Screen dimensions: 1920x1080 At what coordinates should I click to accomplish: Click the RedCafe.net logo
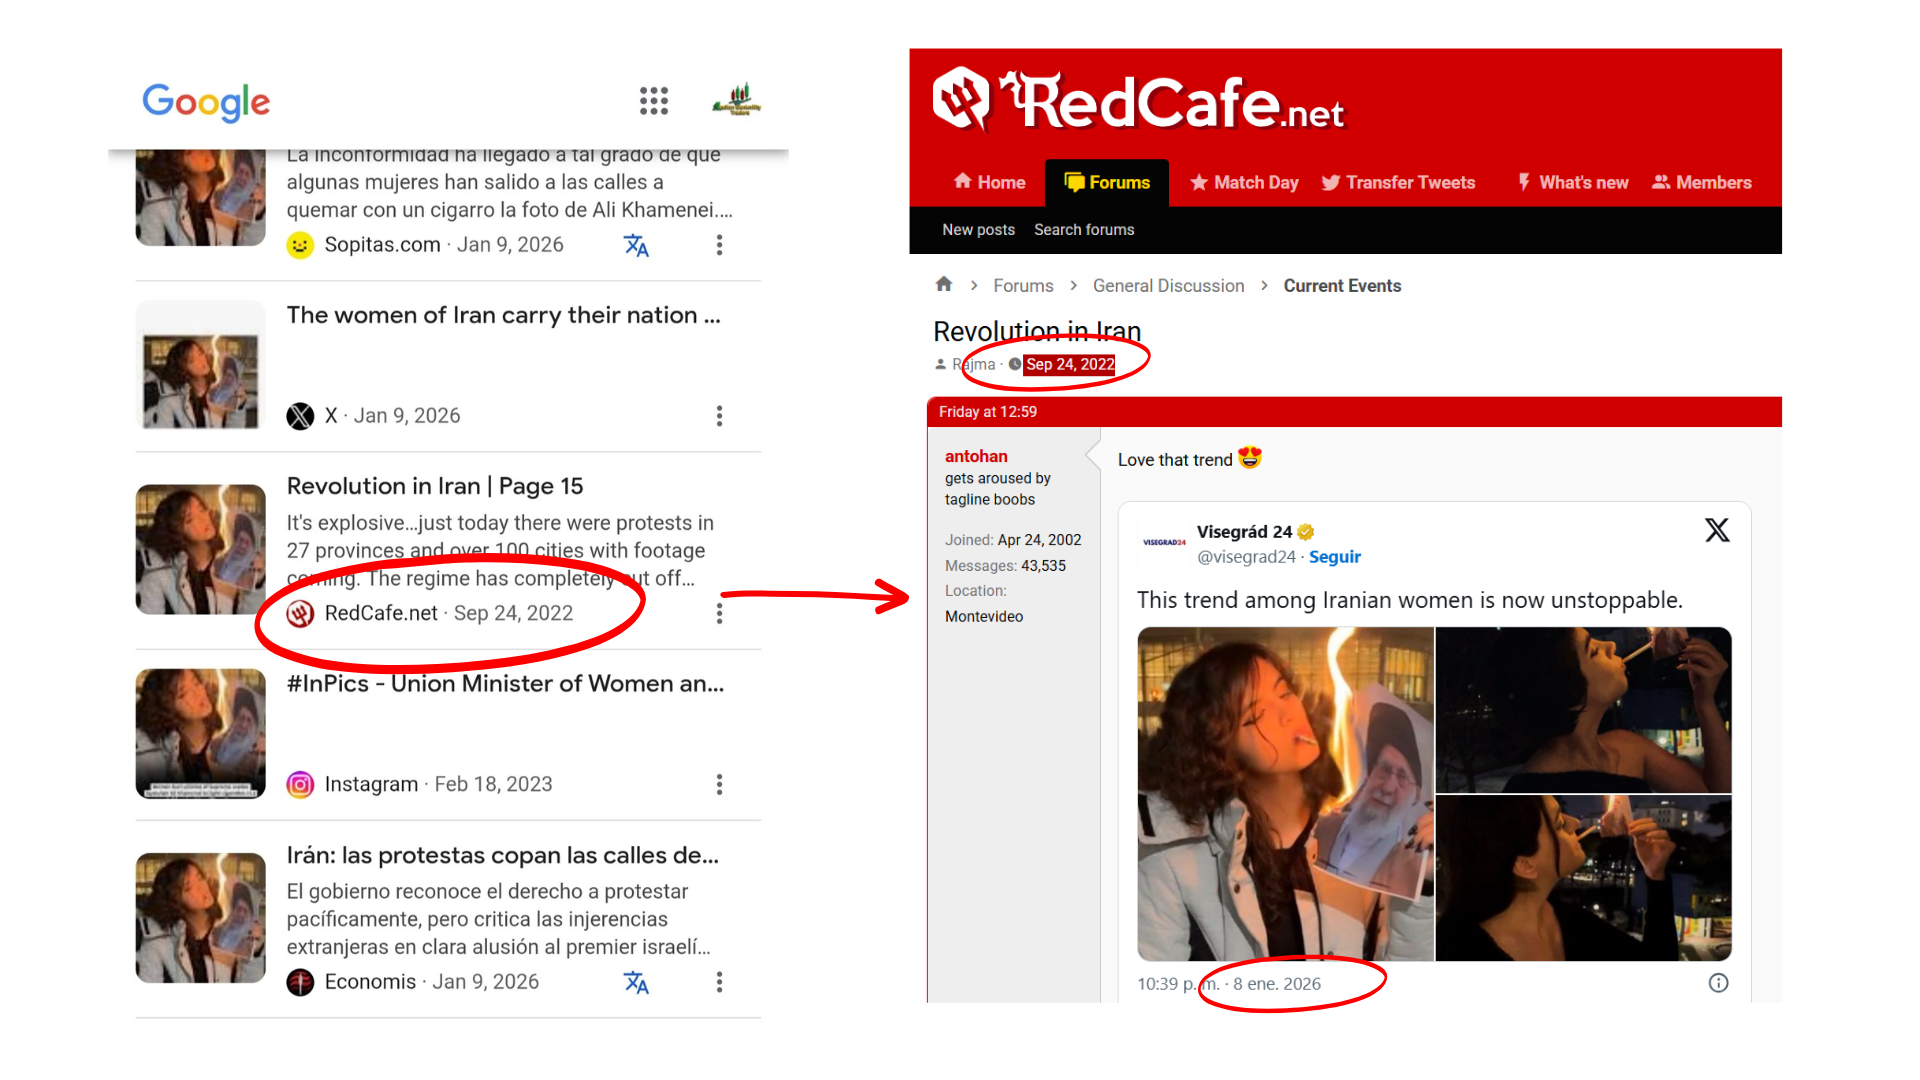pos(1138,102)
